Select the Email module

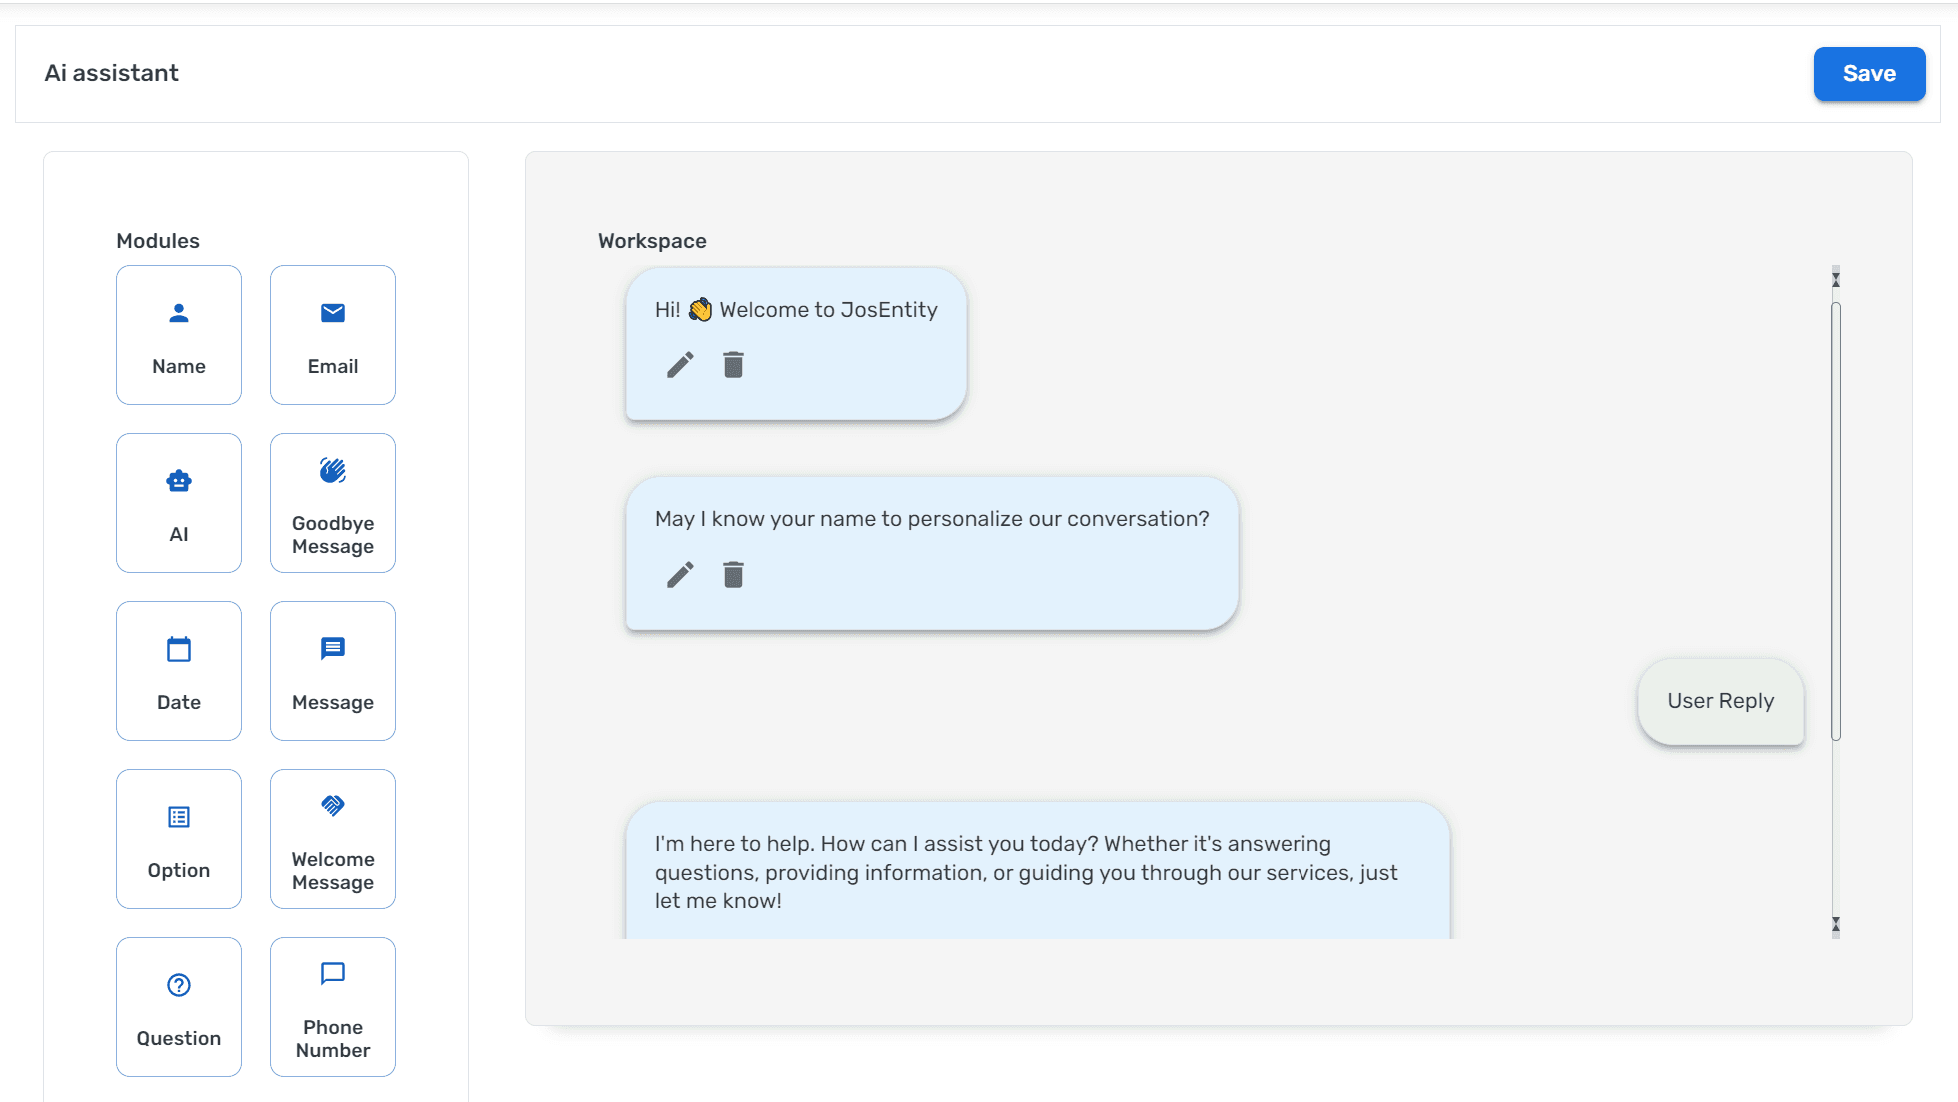pyautogui.click(x=332, y=335)
